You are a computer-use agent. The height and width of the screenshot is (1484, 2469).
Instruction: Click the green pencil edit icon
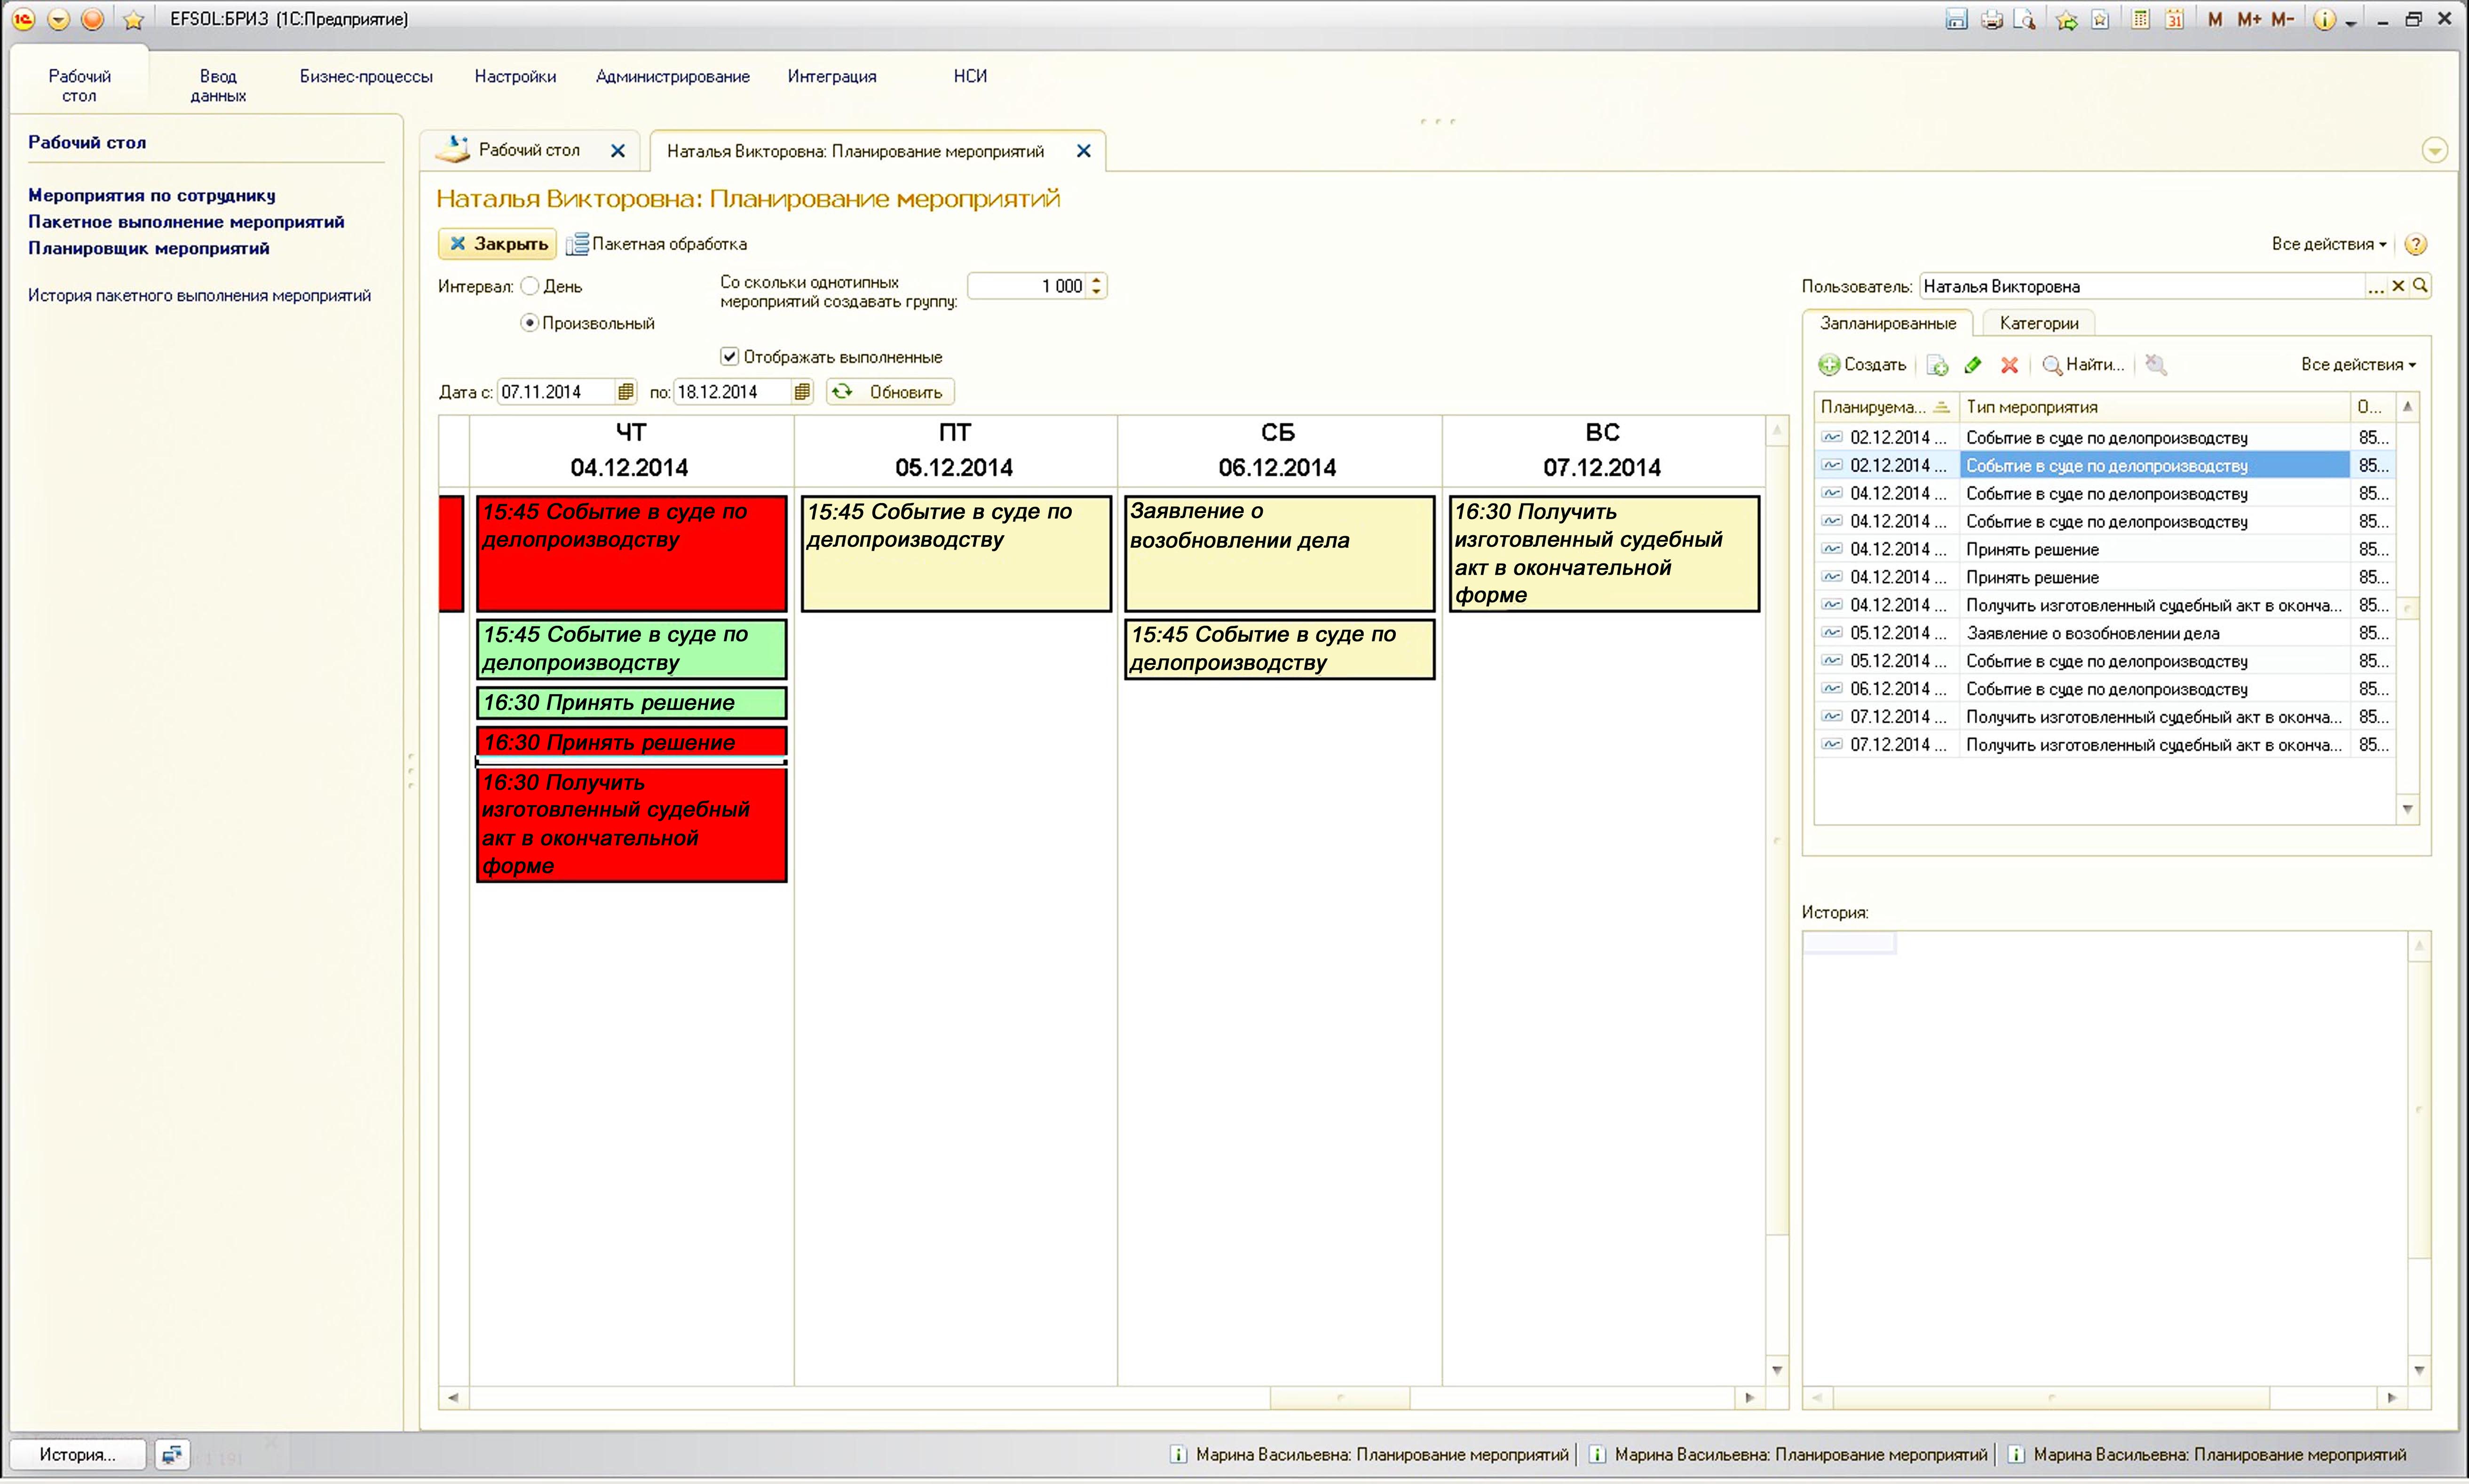point(1973,365)
